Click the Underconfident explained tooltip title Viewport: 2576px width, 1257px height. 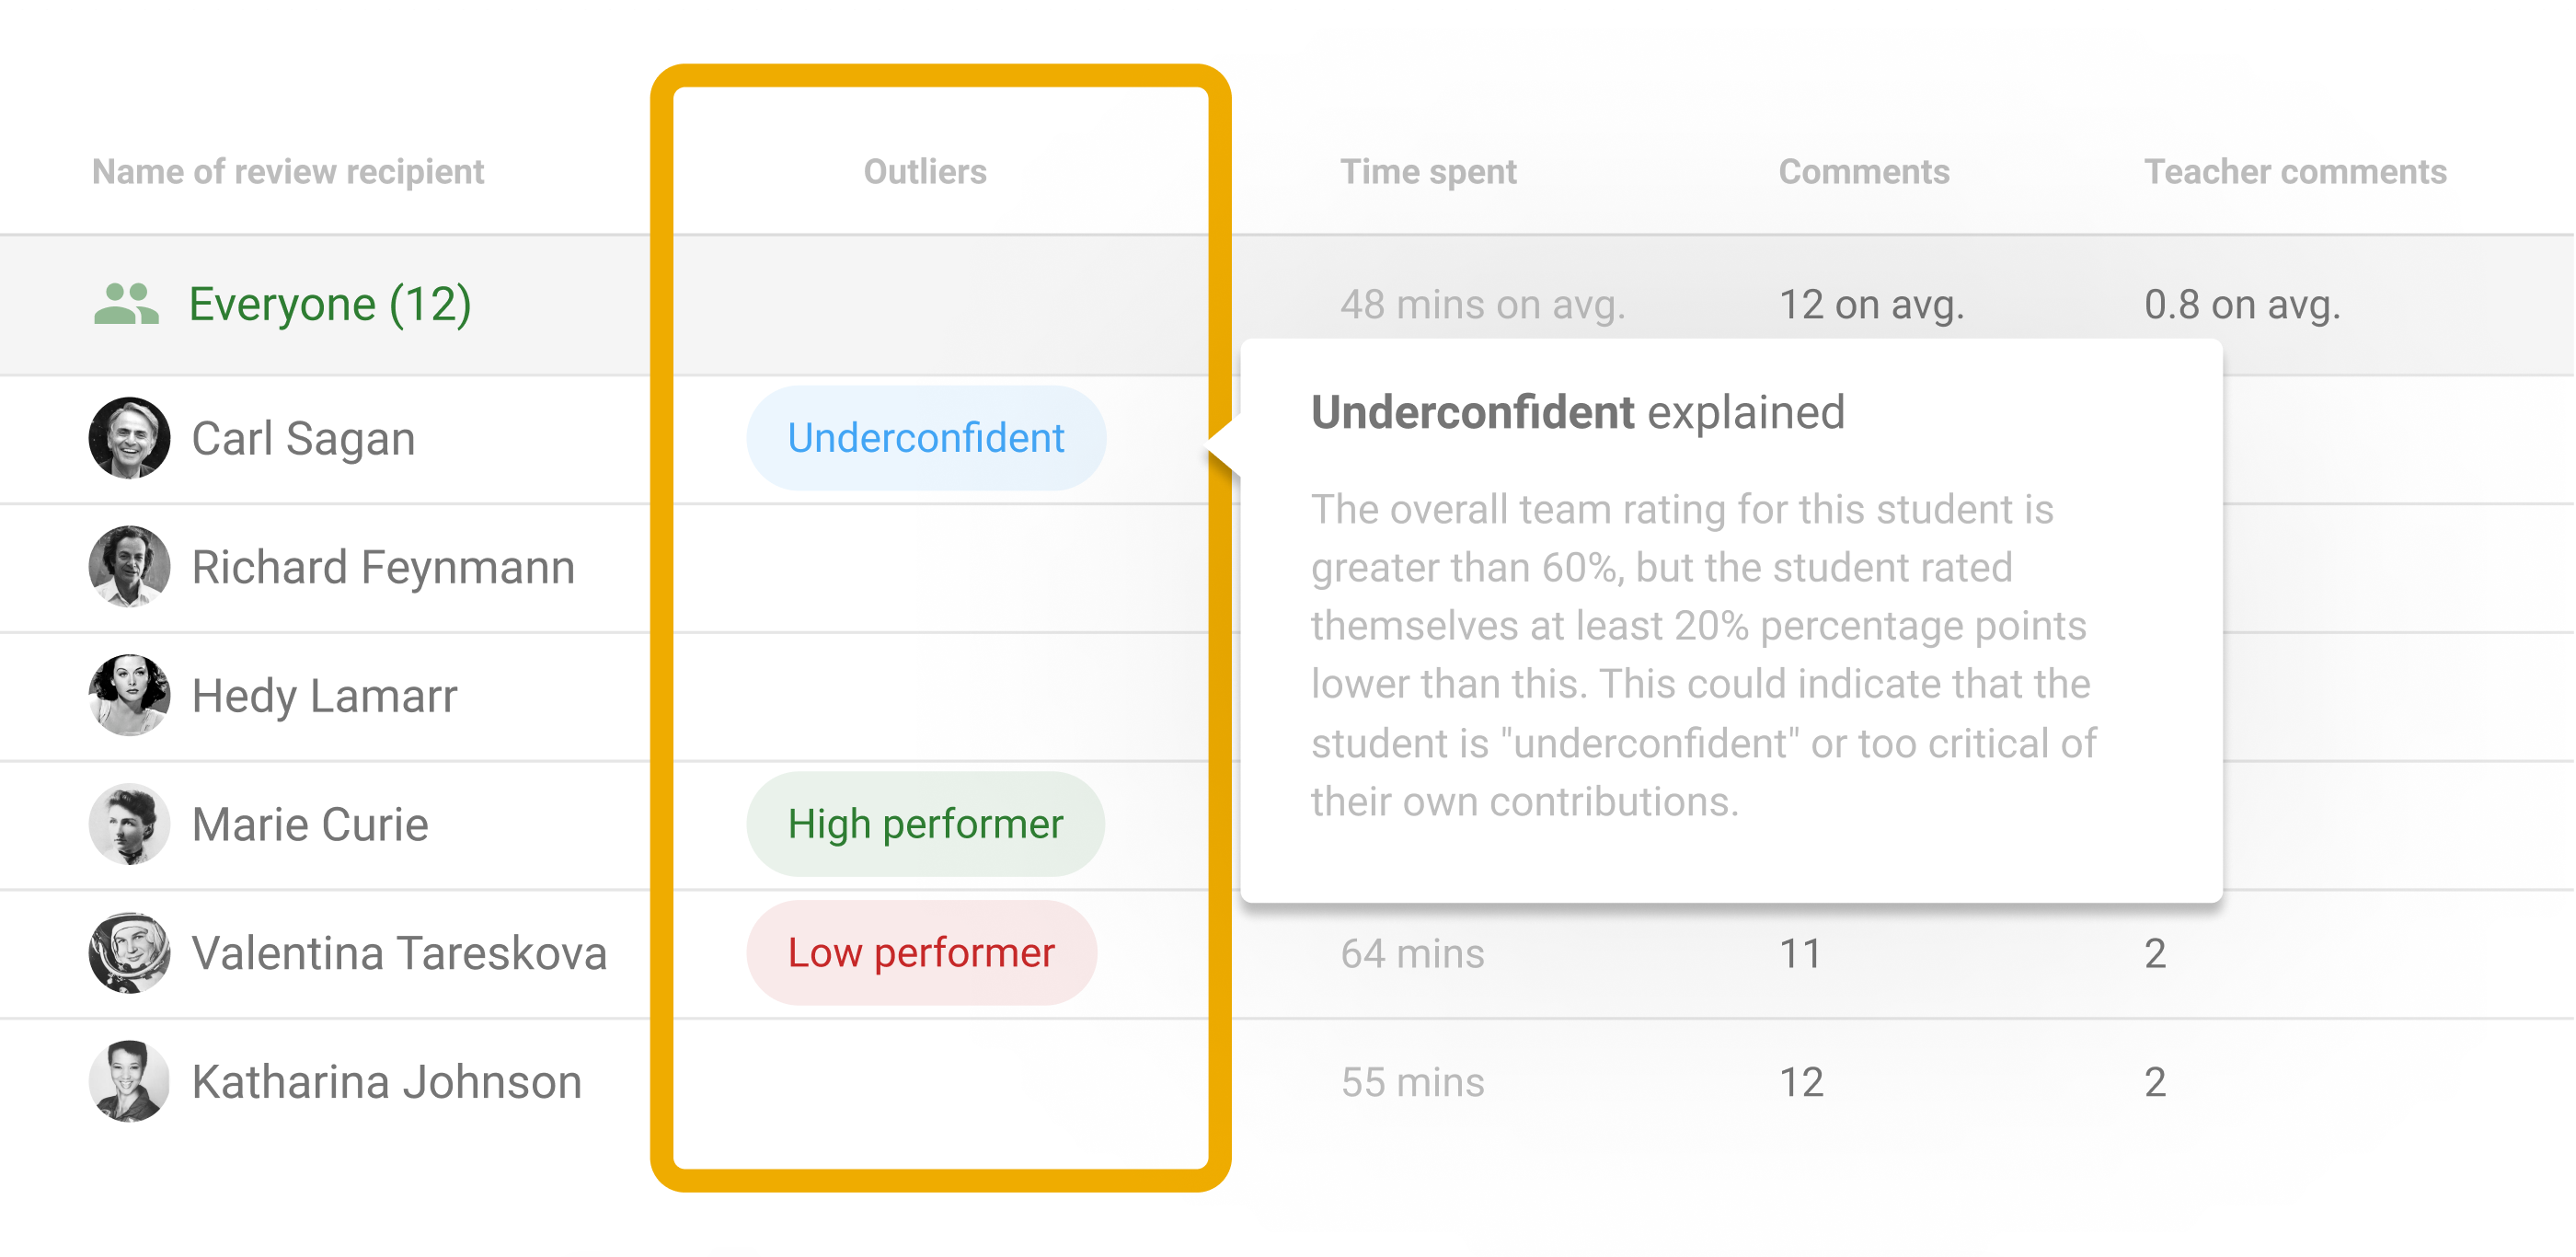click(1577, 413)
